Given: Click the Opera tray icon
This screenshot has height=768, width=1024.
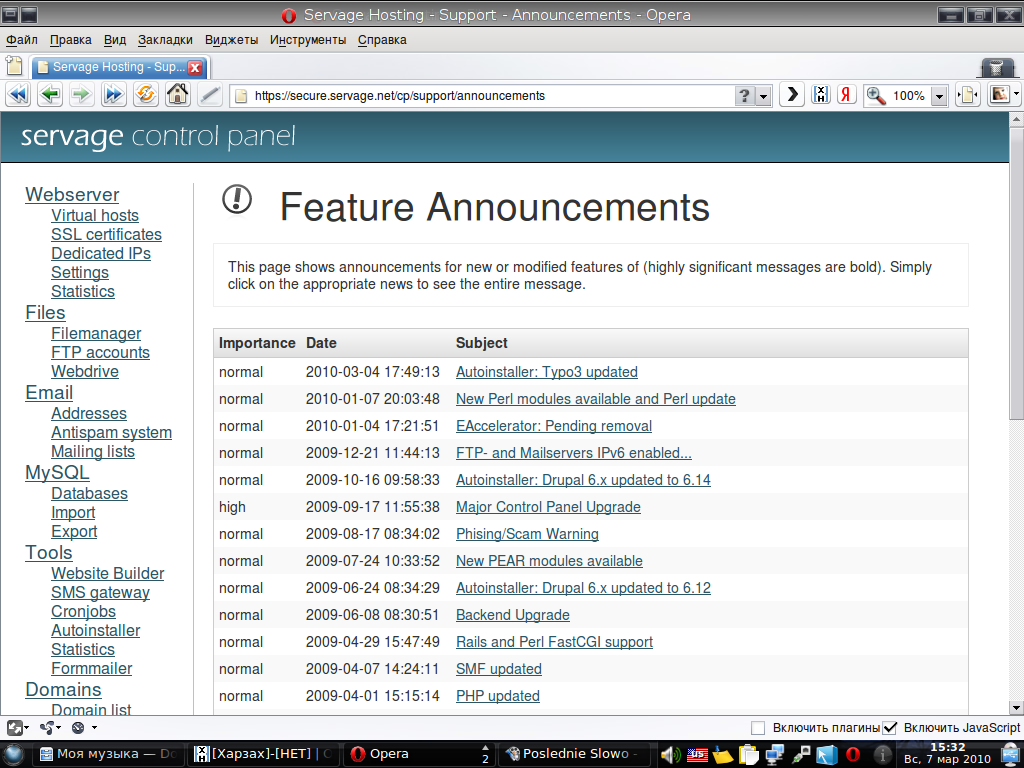Looking at the screenshot, I should click(852, 755).
